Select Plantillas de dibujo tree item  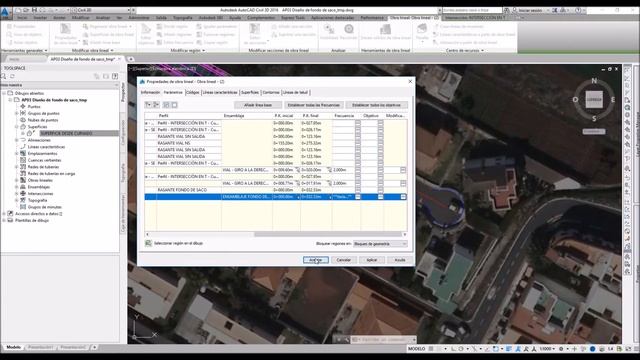point(32,220)
